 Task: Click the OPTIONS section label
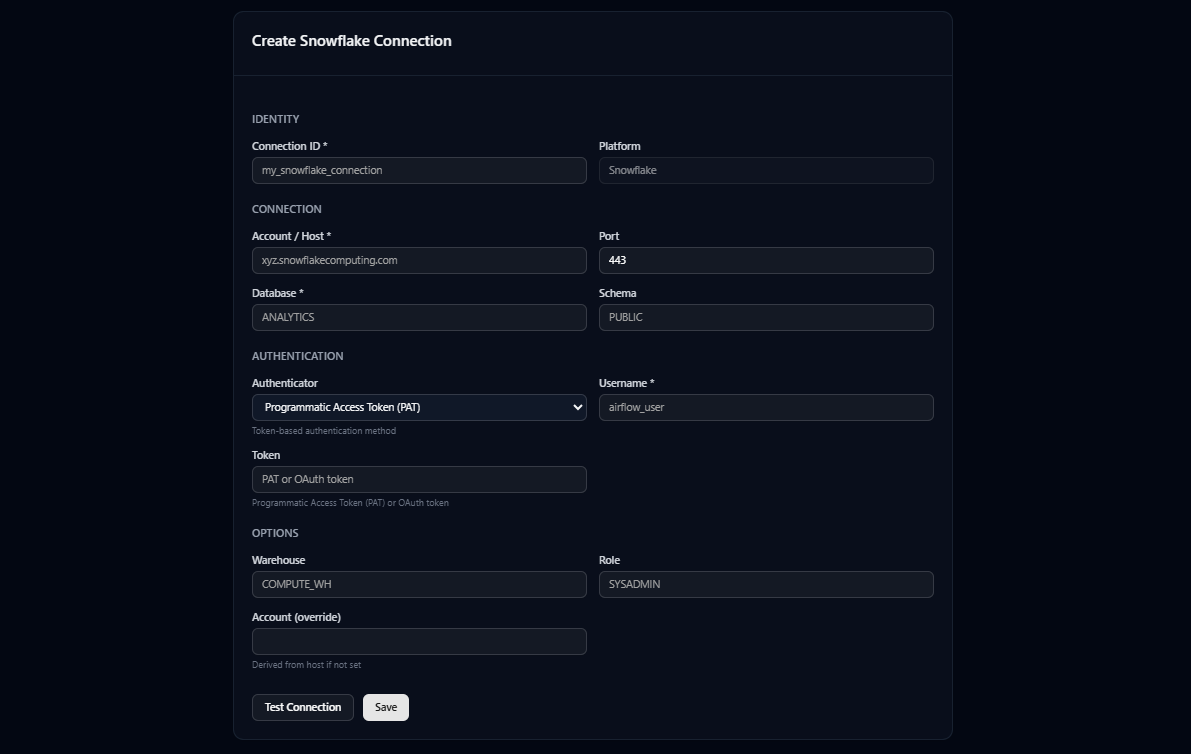pyautogui.click(x=275, y=533)
